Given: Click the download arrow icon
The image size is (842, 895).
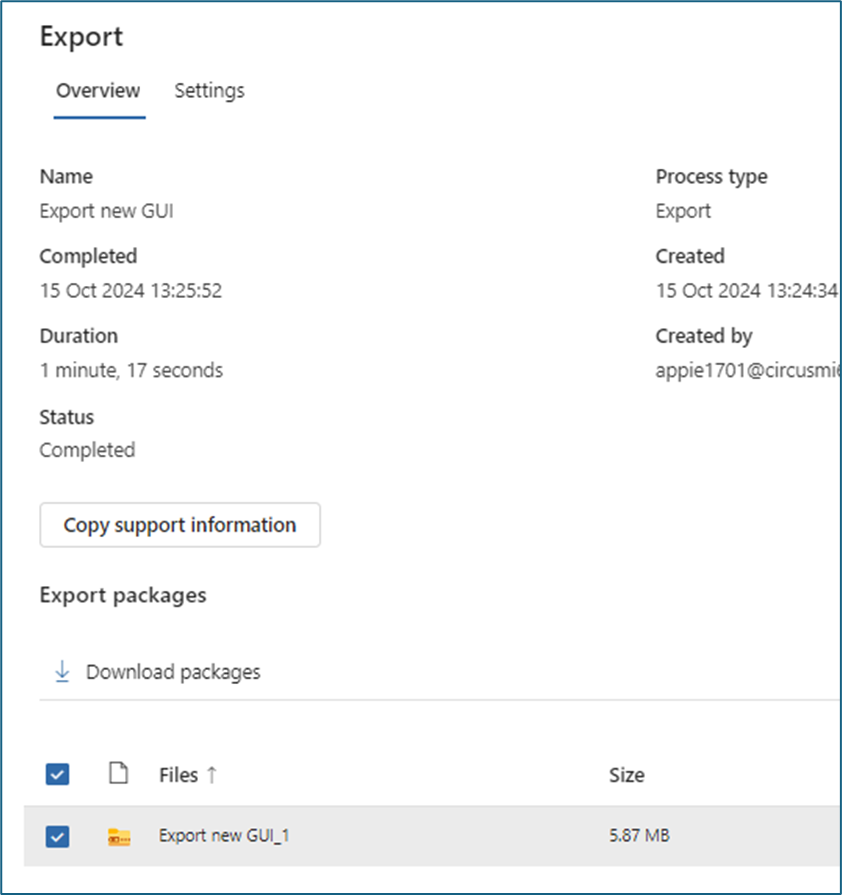Looking at the screenshot, I should [x=62, y=672].
